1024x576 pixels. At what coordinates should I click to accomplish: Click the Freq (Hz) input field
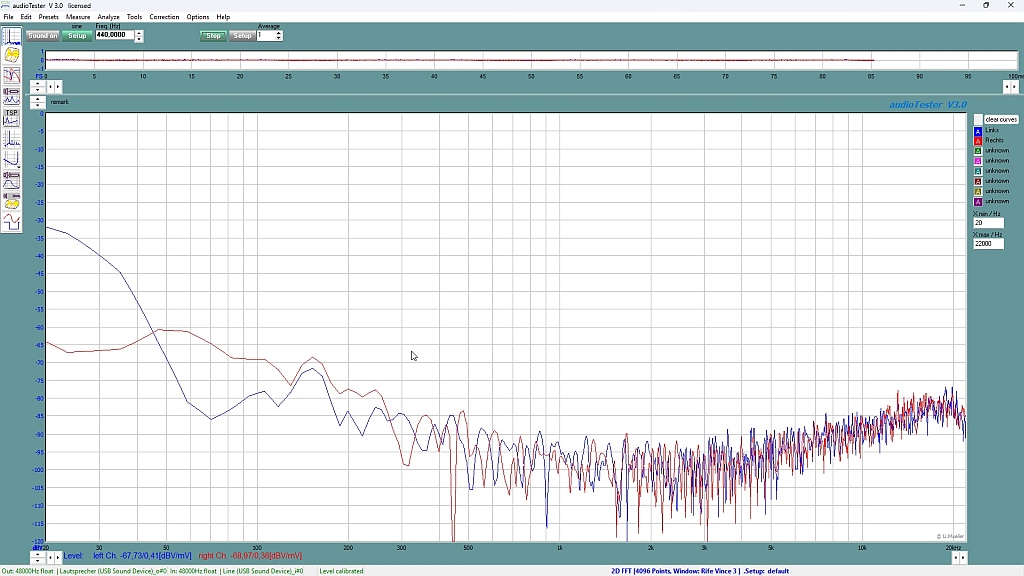[114, 35]
